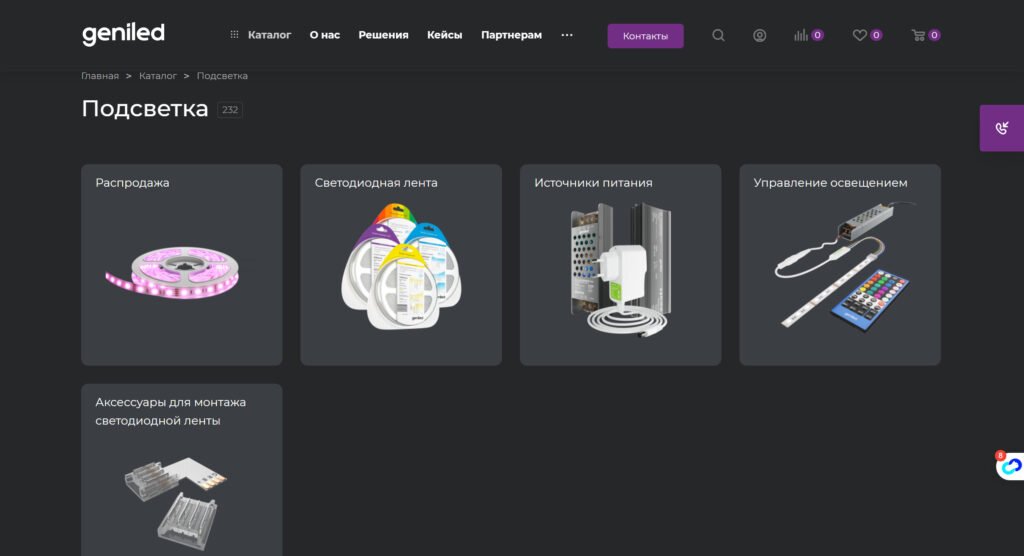Open the Светодиодная лента category card
Viewport: 1024px width, 556px height.
tap(400, 265)
